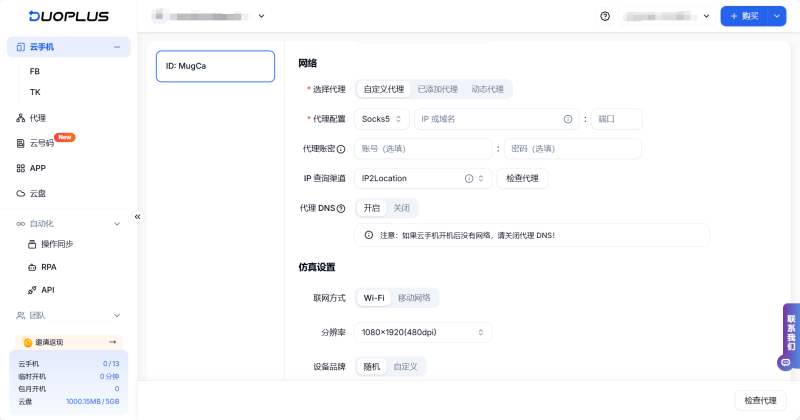Switch to the 已添加代理 tab

click(x=437, y=89)
